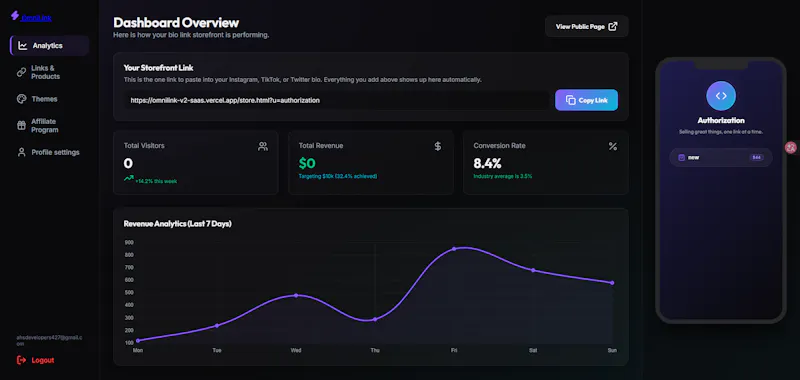Select the Analytics menu item
Viewport: 800px width, 380px height.
[x=49, y=46]
